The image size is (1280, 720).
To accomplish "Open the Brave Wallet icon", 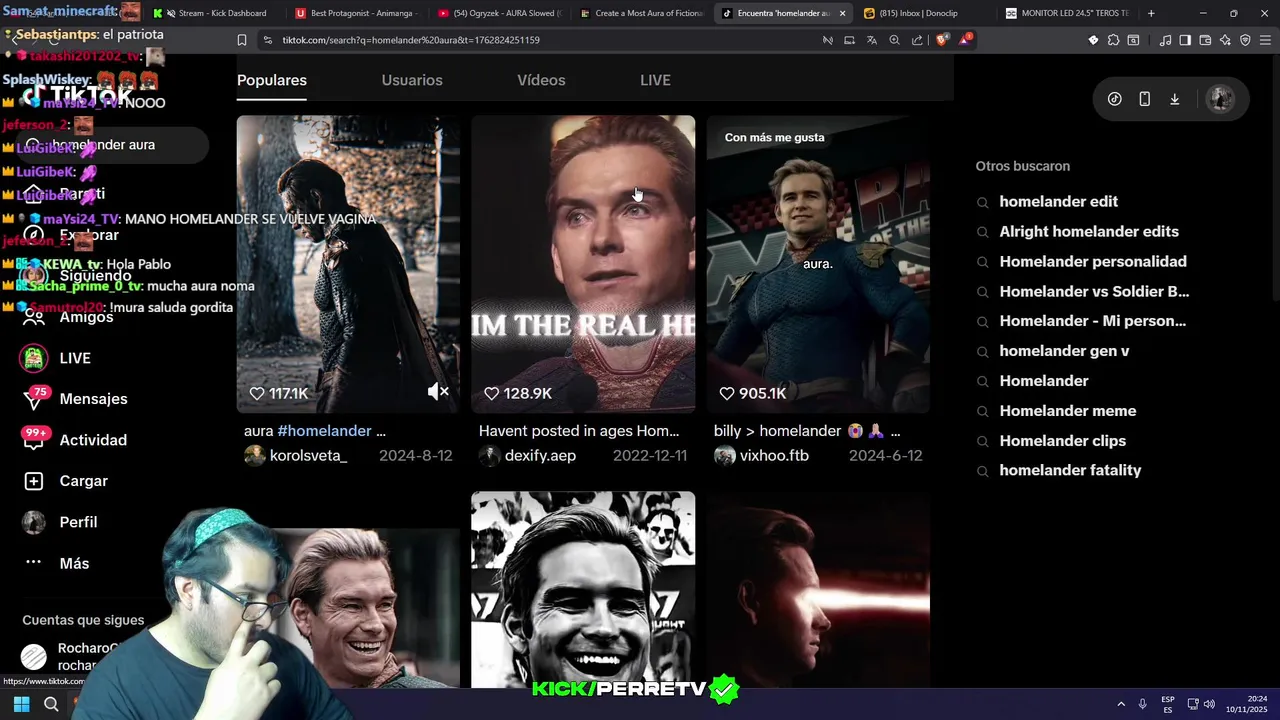I will (x=1205, y=40).
